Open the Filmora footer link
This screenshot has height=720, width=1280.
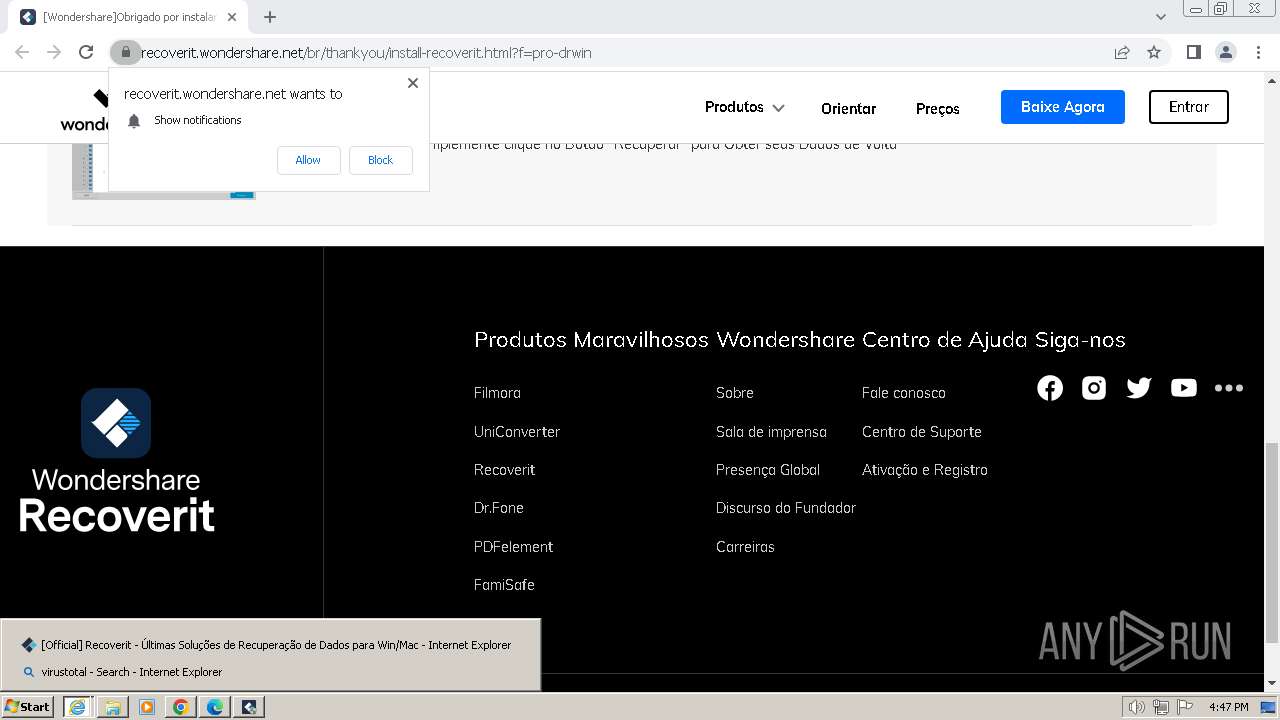[497, 393]
